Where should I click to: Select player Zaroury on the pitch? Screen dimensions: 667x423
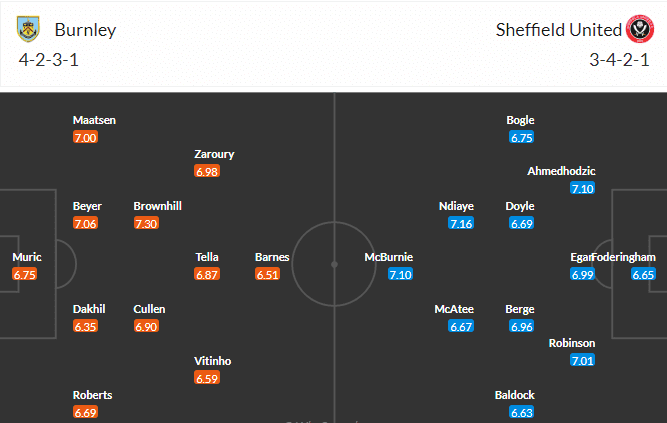pyautogui.click(x=214, y=154)
